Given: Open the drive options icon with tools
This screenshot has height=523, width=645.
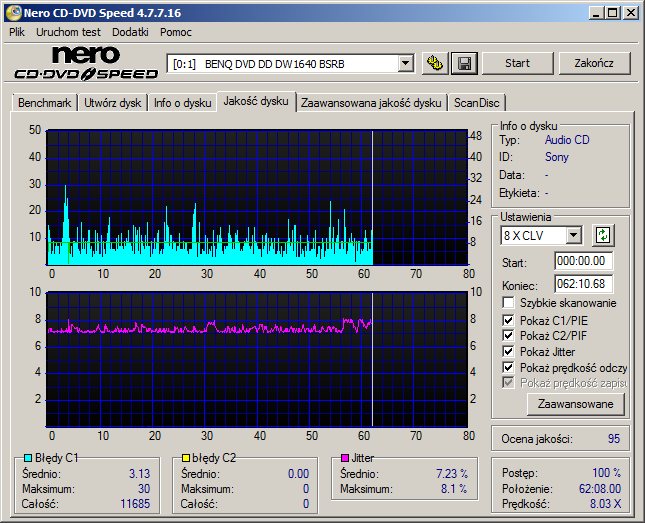Looking at the screenshot, I should tap(435, 63).
